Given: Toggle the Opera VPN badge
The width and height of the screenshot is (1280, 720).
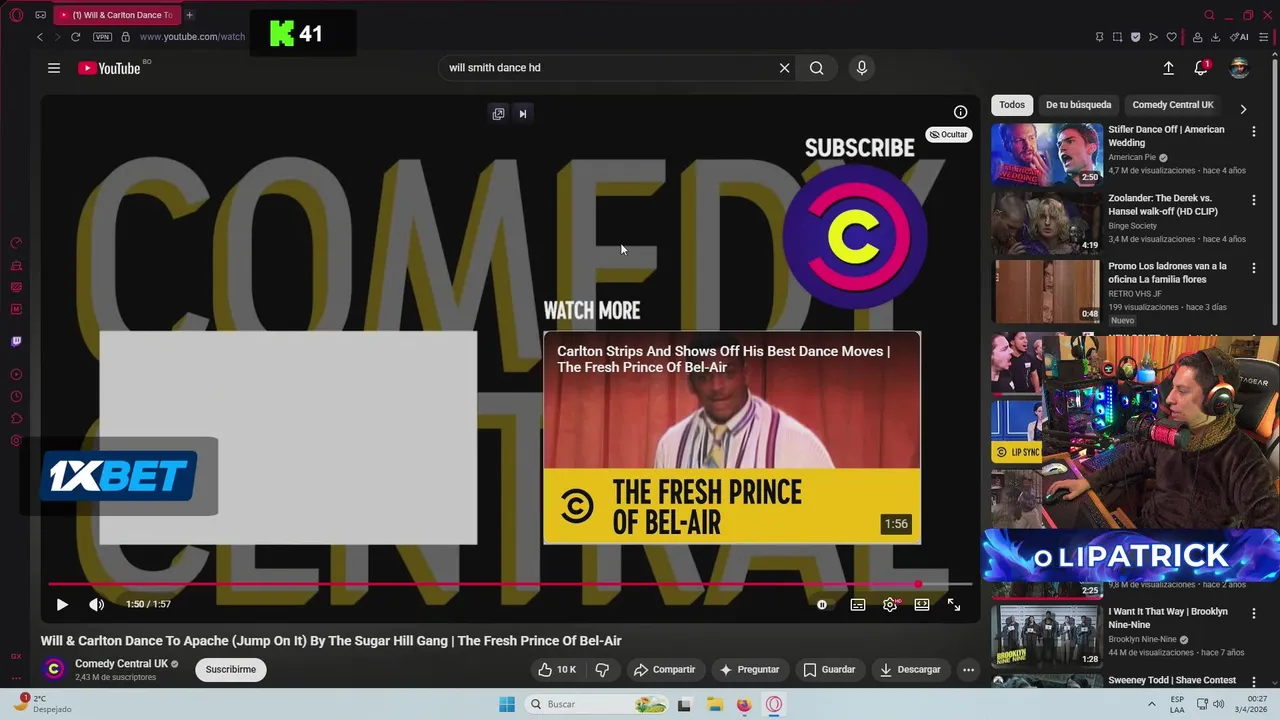Looking at the screenshot, I should click(102, 37).
